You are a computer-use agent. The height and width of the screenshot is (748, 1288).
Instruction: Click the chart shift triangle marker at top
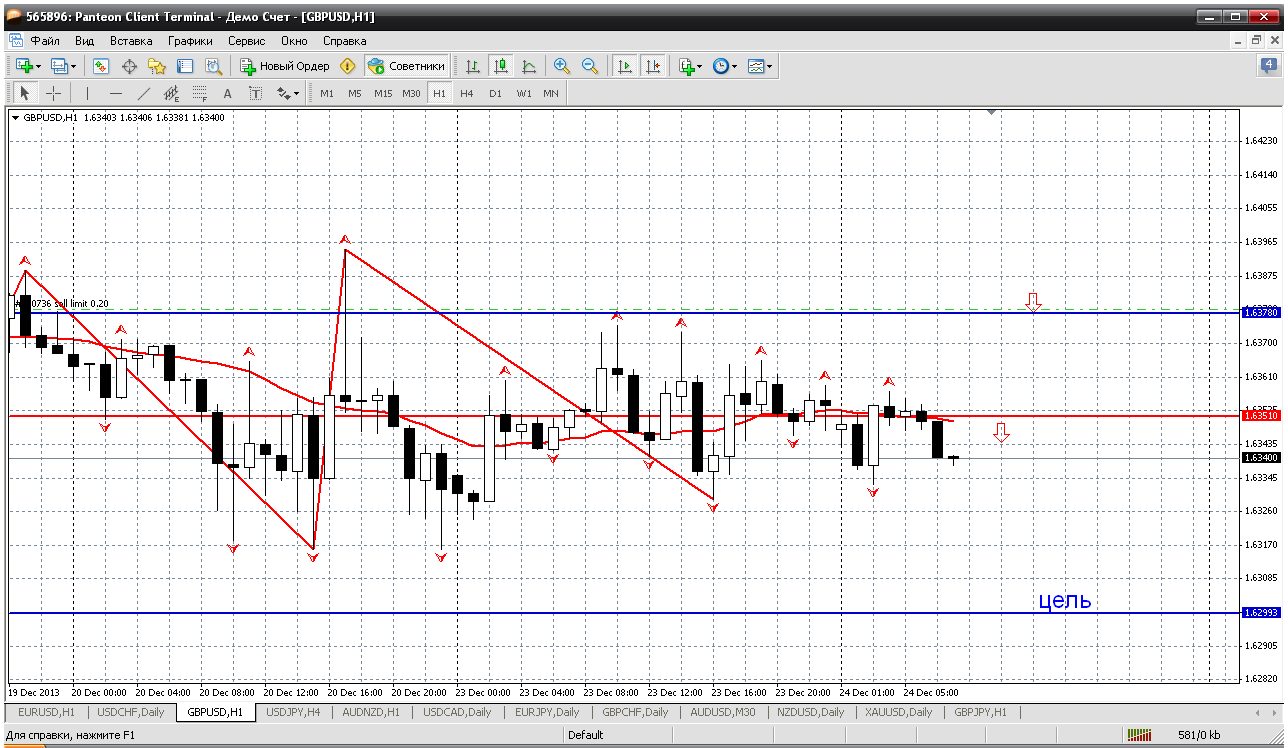click(x=991, y=113)
